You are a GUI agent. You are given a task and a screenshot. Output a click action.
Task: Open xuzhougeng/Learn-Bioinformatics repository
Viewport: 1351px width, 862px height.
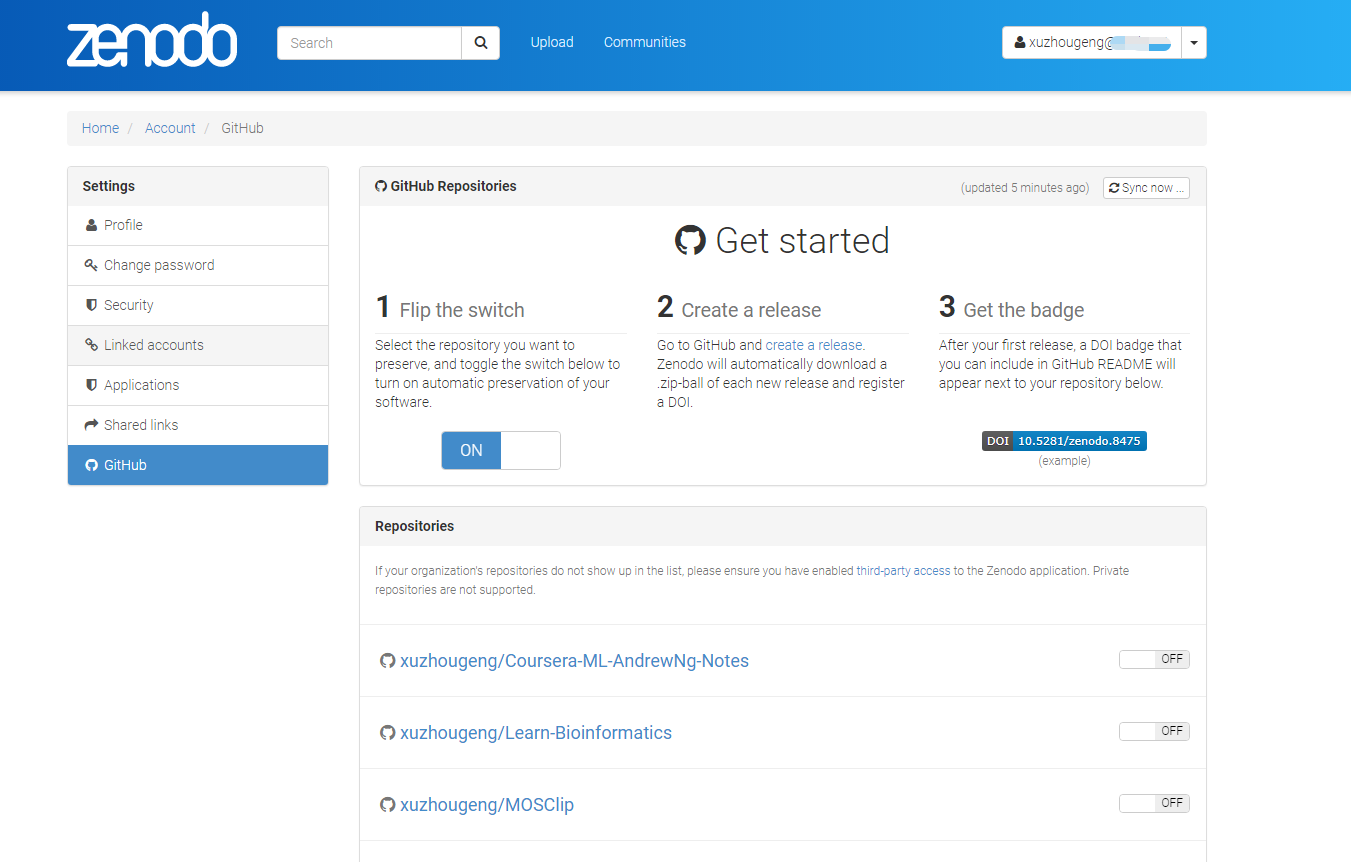click(x=536, y=733)
